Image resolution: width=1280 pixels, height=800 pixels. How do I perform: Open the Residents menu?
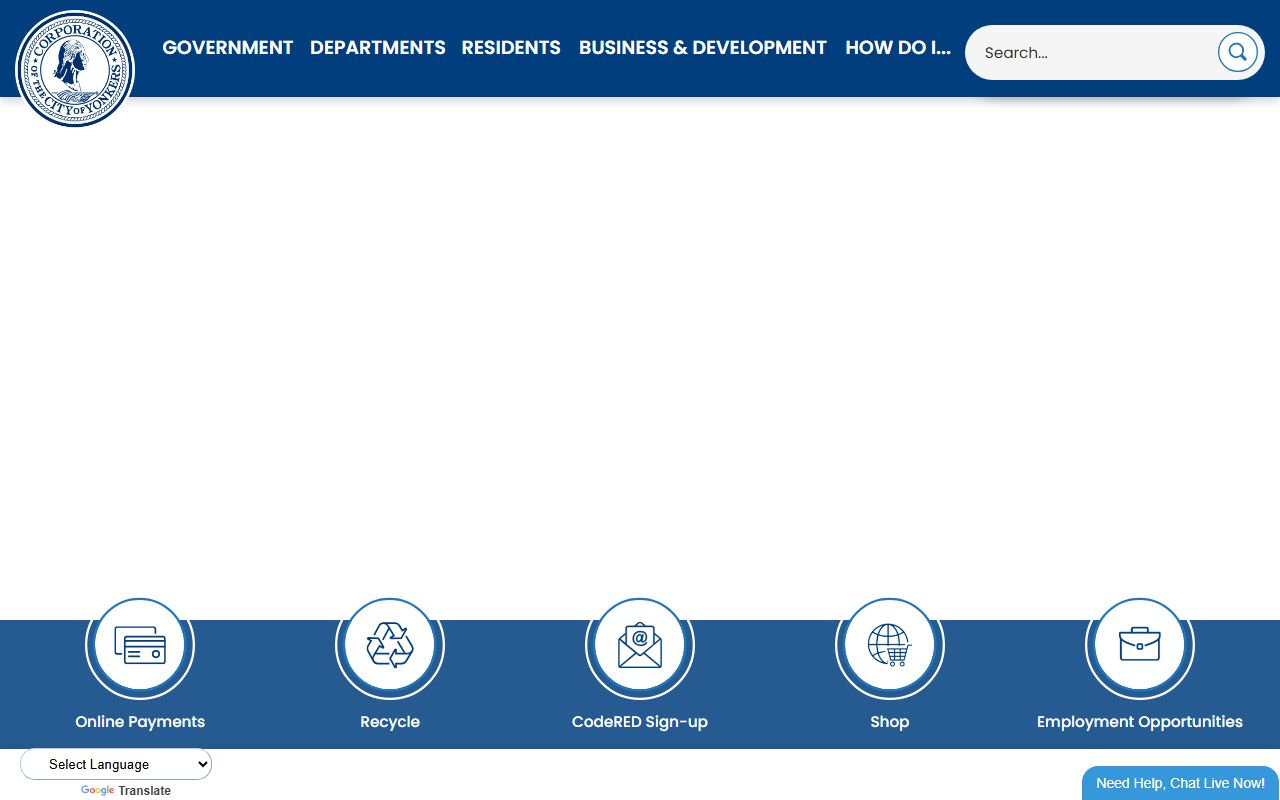pyautogui.click(x=511, y=48)
